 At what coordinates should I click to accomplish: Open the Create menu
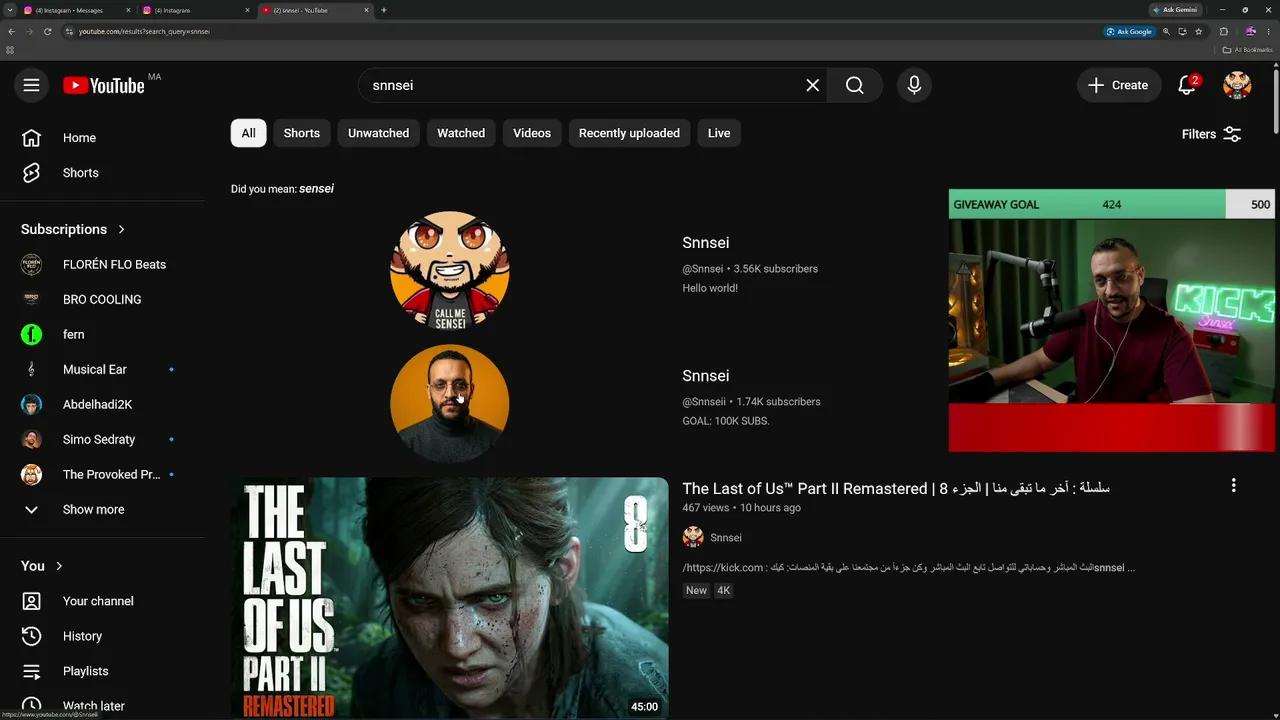tap(1119, 85)
